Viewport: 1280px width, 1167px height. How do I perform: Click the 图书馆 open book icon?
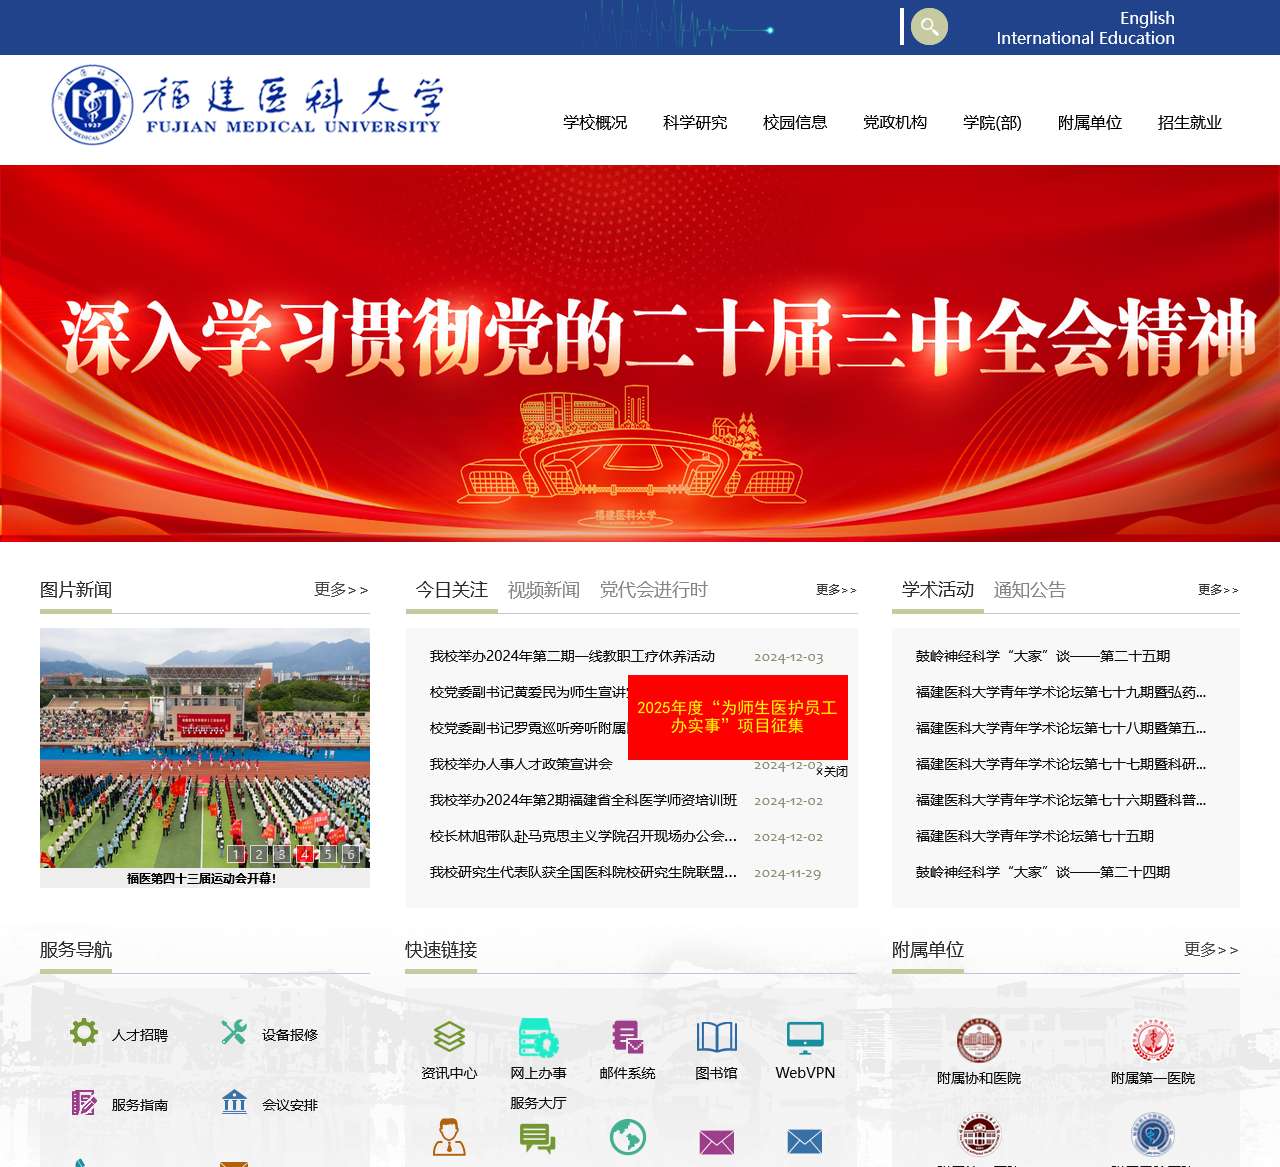tap(716, 1037)
